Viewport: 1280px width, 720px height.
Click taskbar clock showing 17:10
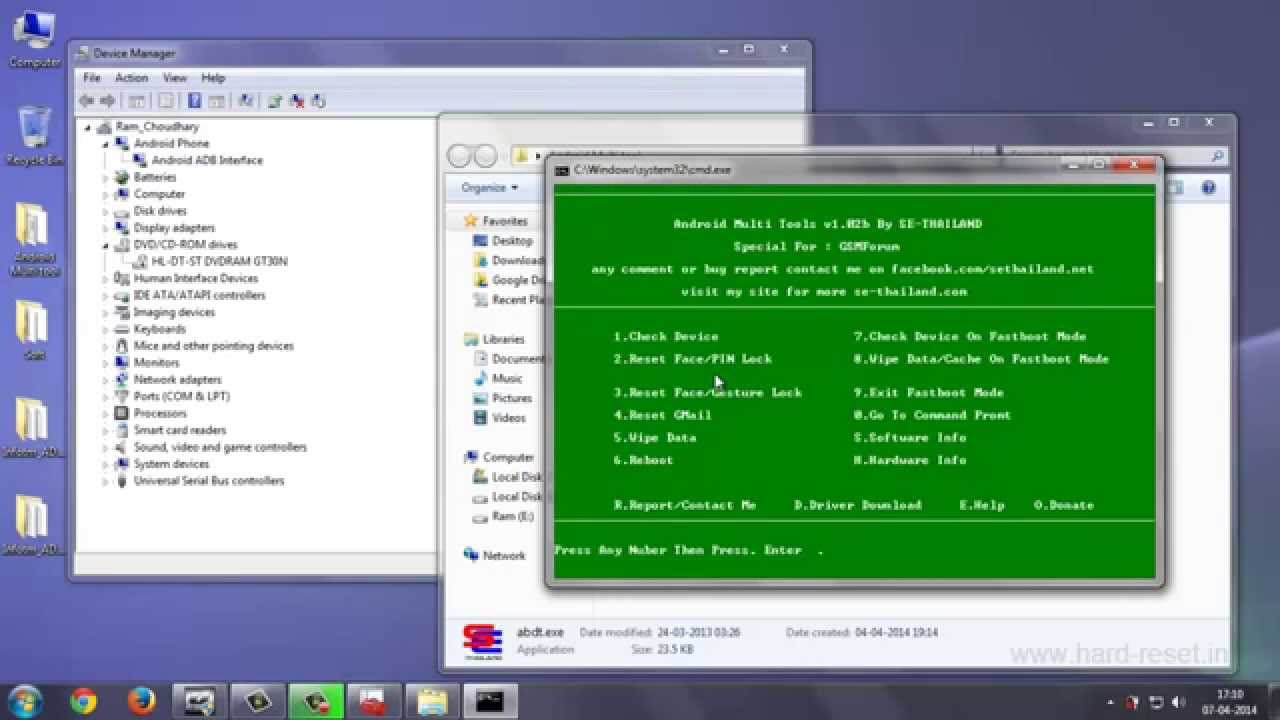pos(1229,702)
